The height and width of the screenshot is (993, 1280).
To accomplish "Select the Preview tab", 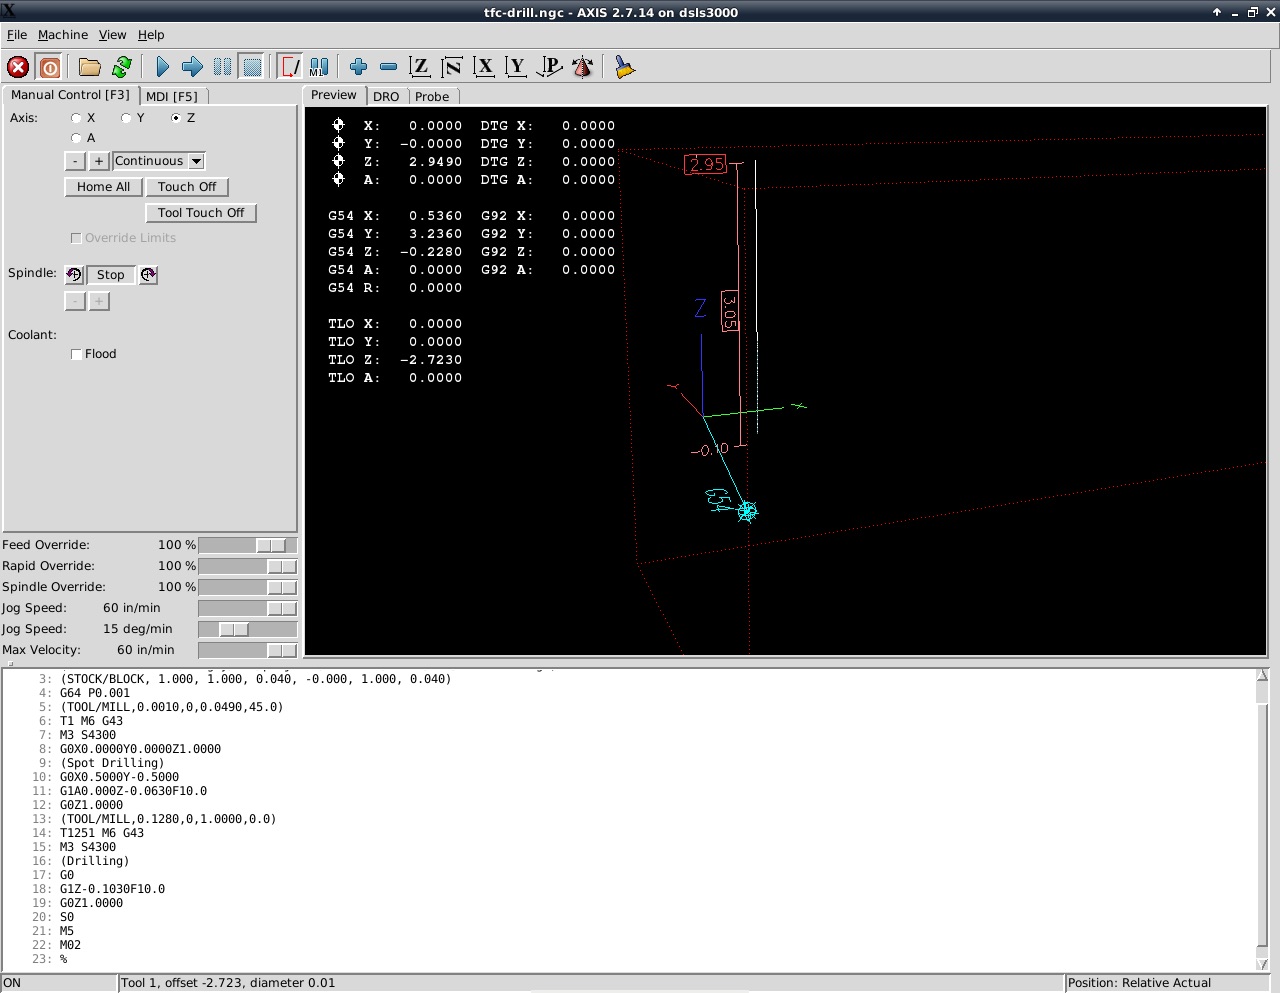I will (334, 95).
